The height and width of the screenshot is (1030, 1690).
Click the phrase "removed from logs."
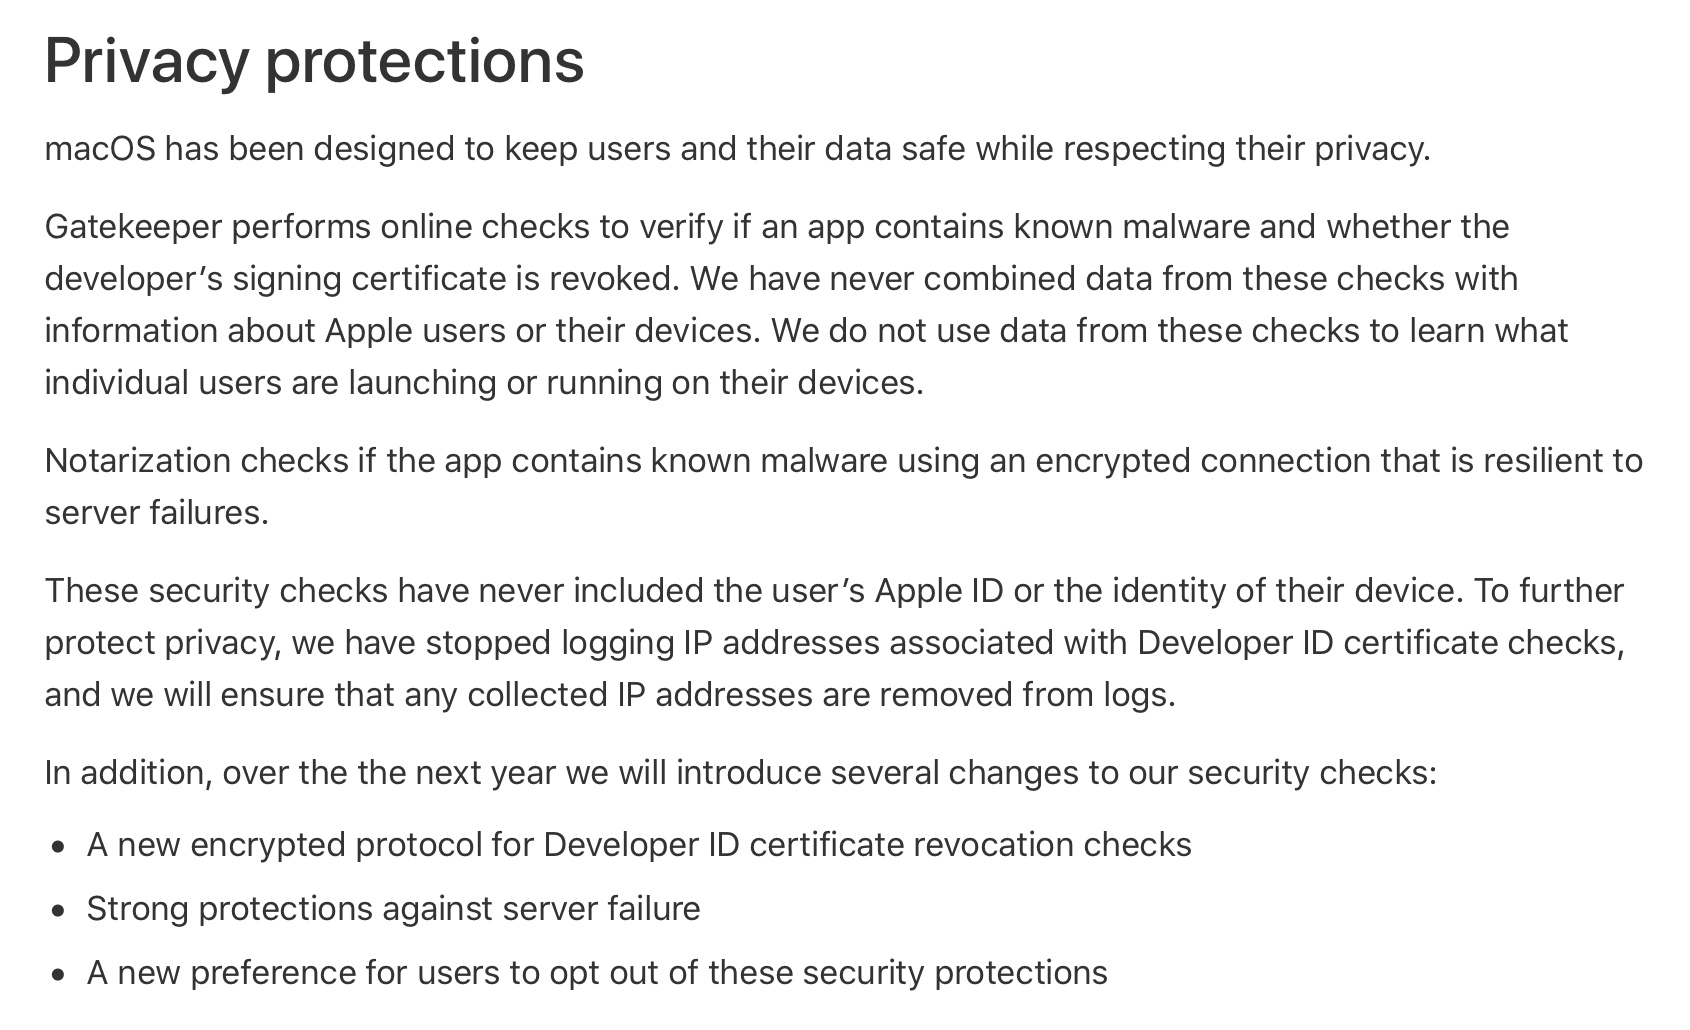pyautogui.click(x=1027, y=695)
